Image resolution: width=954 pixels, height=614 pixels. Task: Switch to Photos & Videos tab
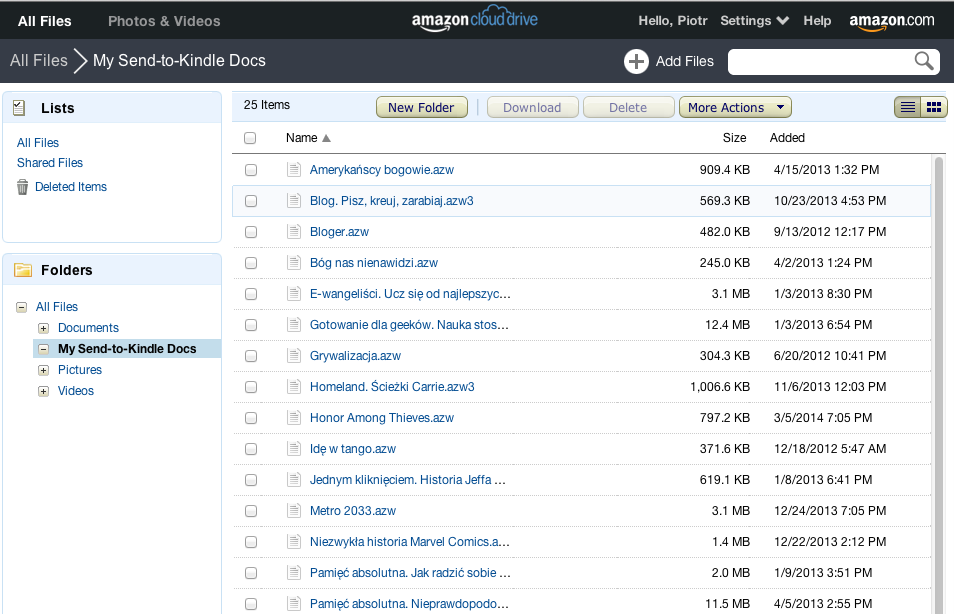[x=164, y=21]
